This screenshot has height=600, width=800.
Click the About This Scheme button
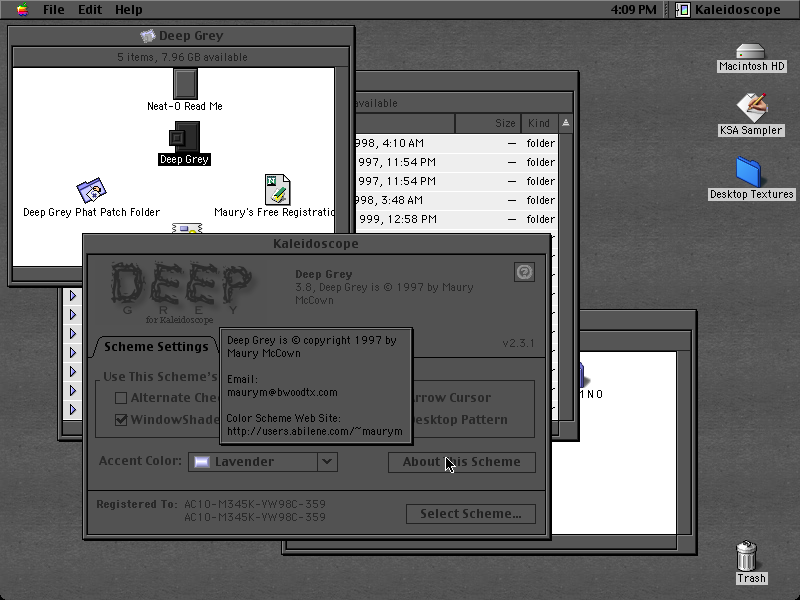[x=462, y=462]
